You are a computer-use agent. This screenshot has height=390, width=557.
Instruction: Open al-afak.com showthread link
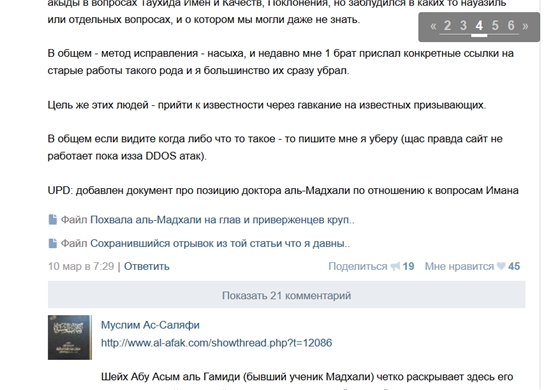(216, 343)
